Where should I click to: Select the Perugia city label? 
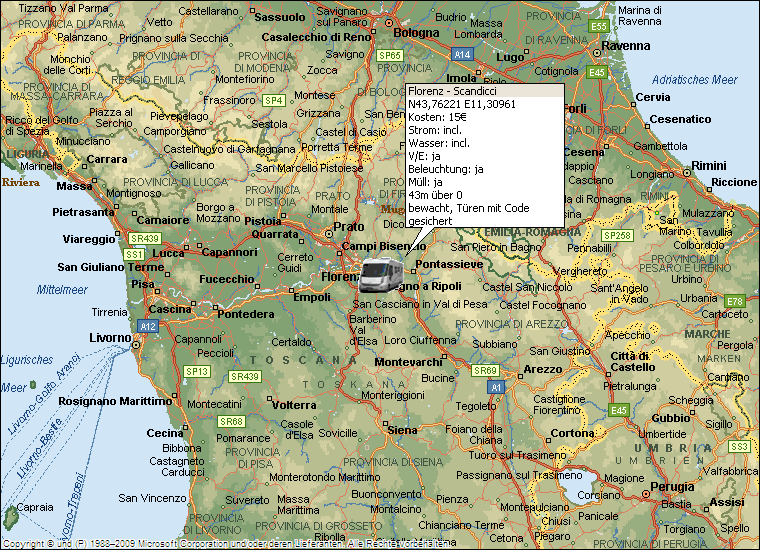[x=671, y=487]
